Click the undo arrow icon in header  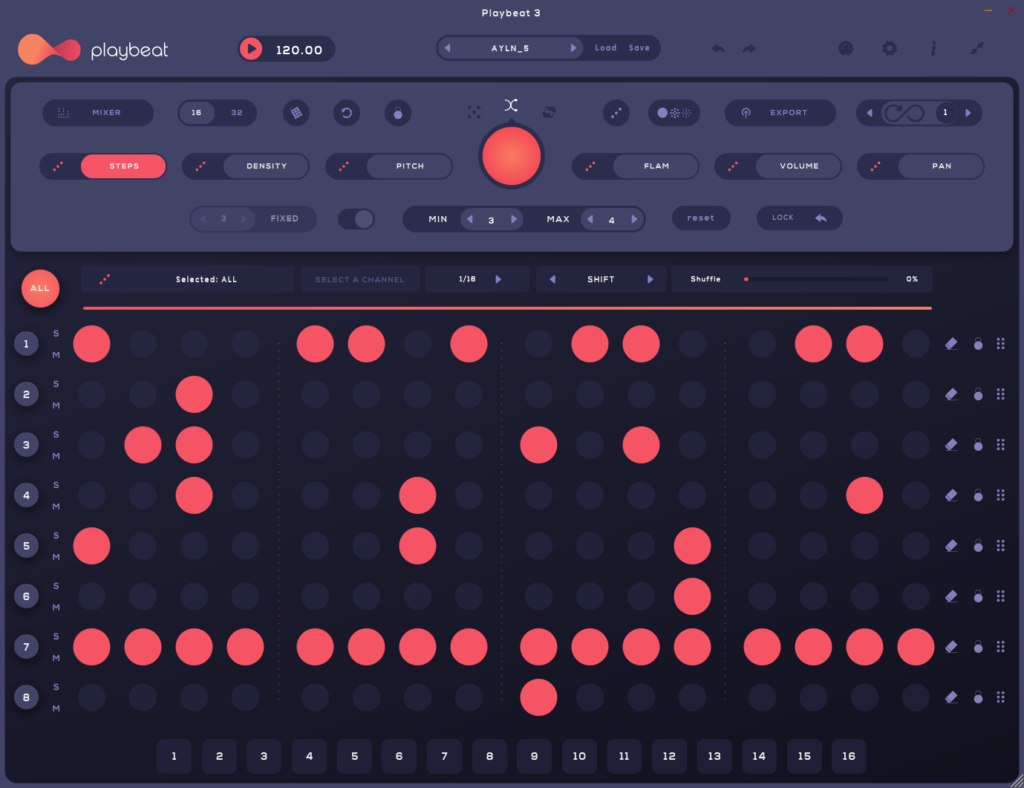point(718,48)
